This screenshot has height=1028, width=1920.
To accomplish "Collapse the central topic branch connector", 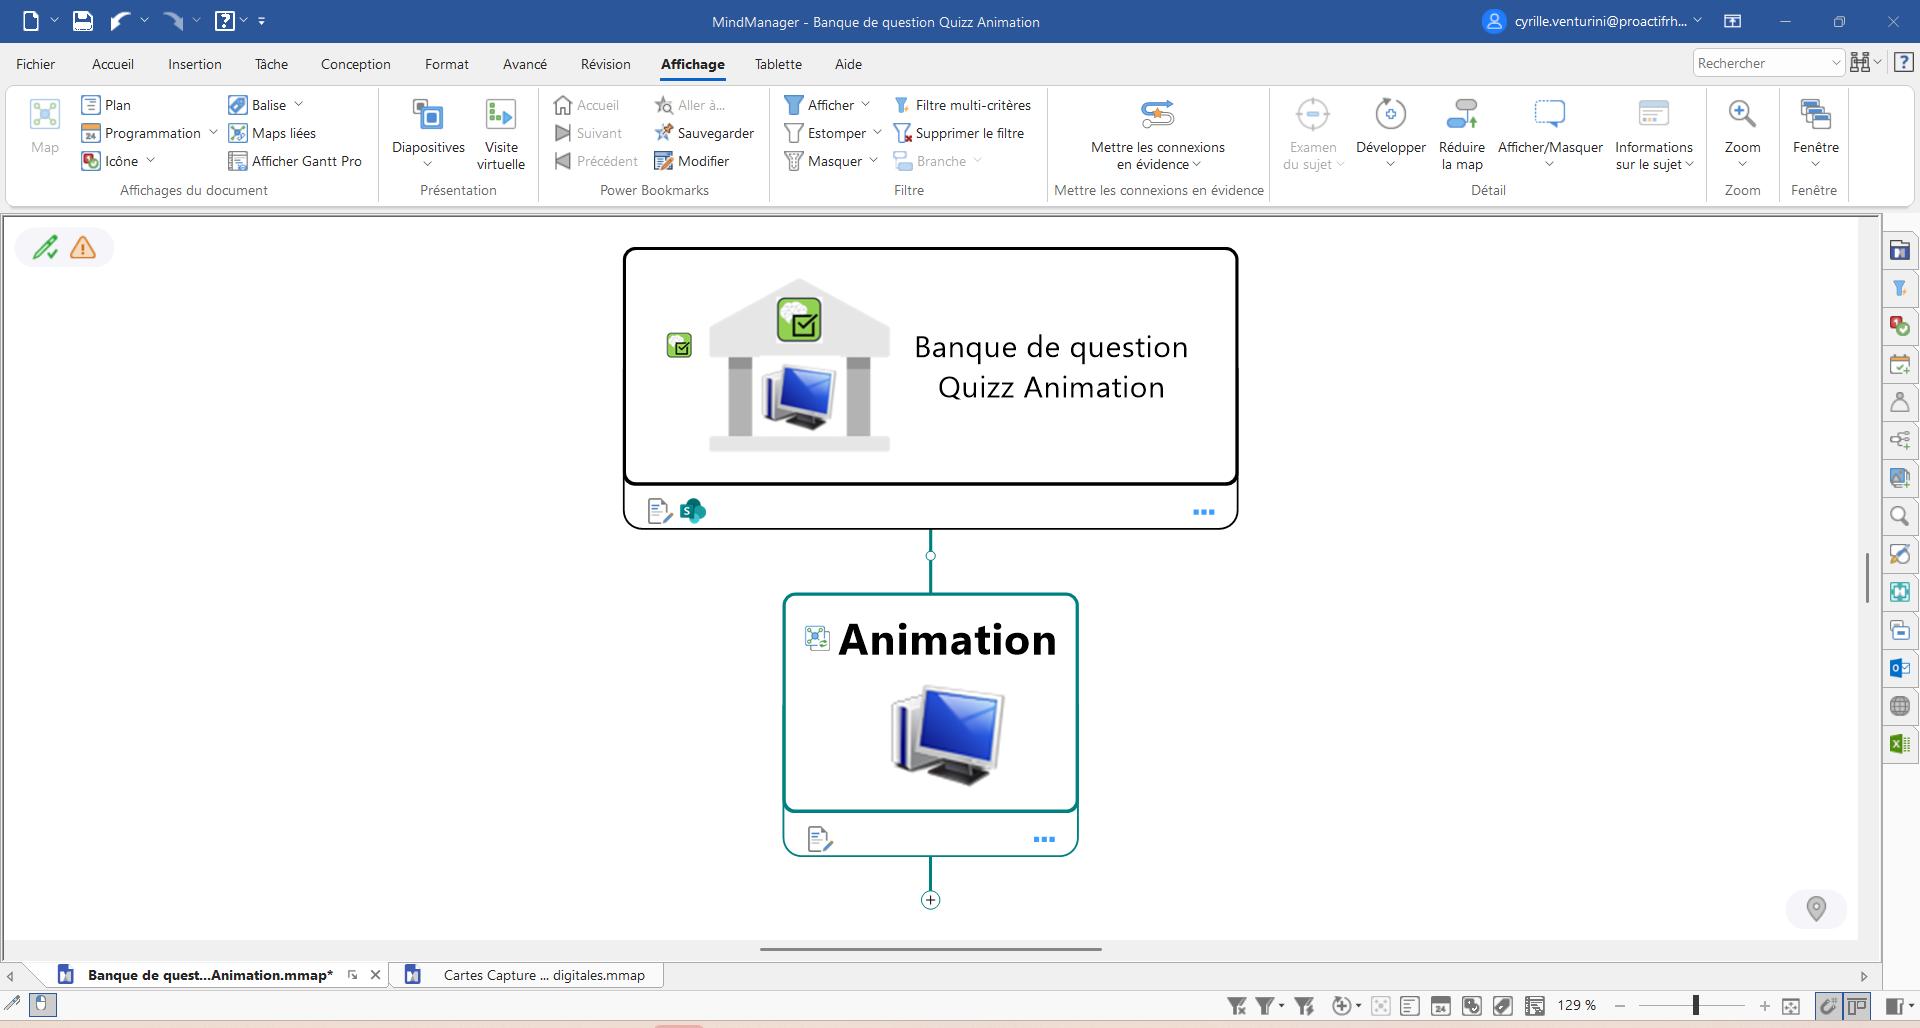I will coord(930,556).
